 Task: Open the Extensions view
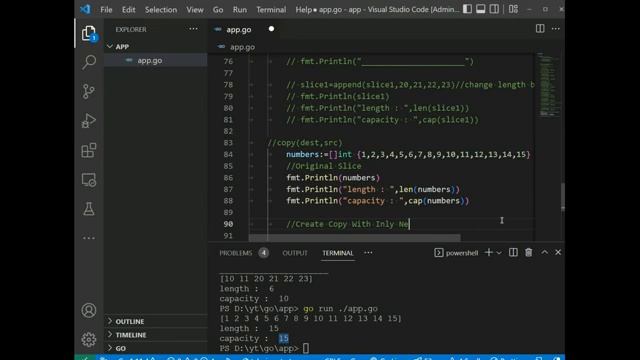coord(89,150)
